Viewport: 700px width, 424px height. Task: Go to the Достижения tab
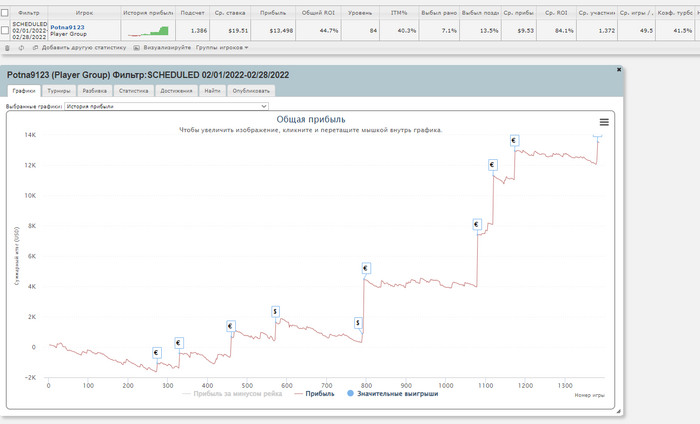176,91
